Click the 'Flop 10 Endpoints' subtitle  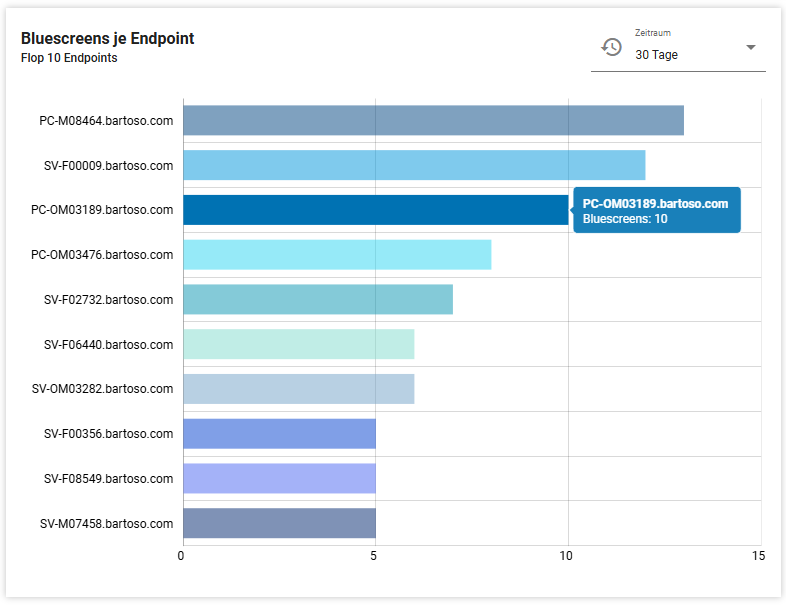69,58
